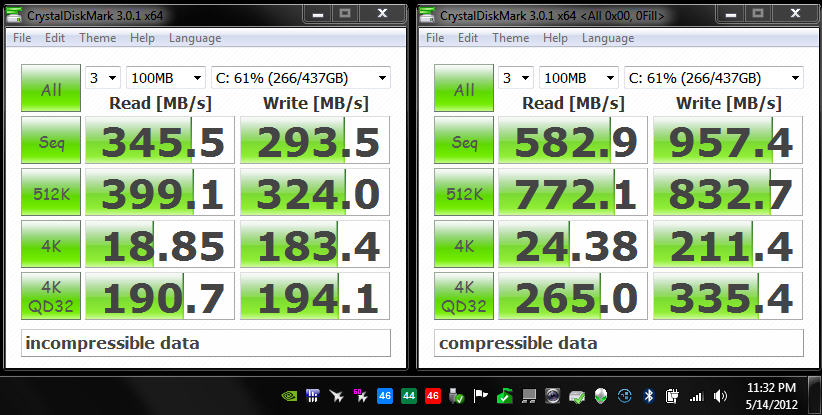The height and width of the screenshot is (415, 822).
Task: Click the 'compressible data' comment field
Action: pyautogui.click(x=619, y=343)
